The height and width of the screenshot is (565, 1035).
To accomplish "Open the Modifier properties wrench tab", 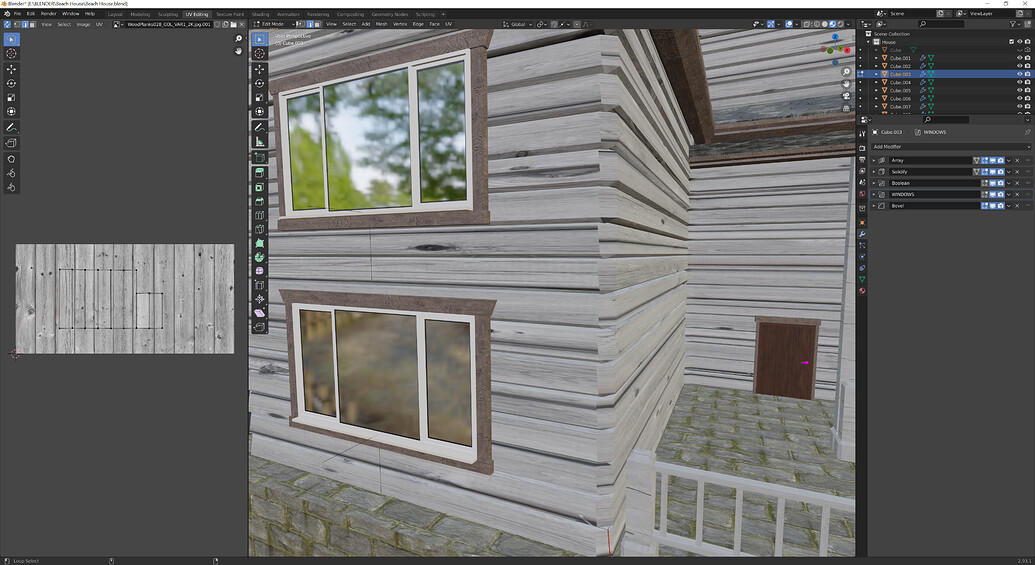I will tap(862, 234).
